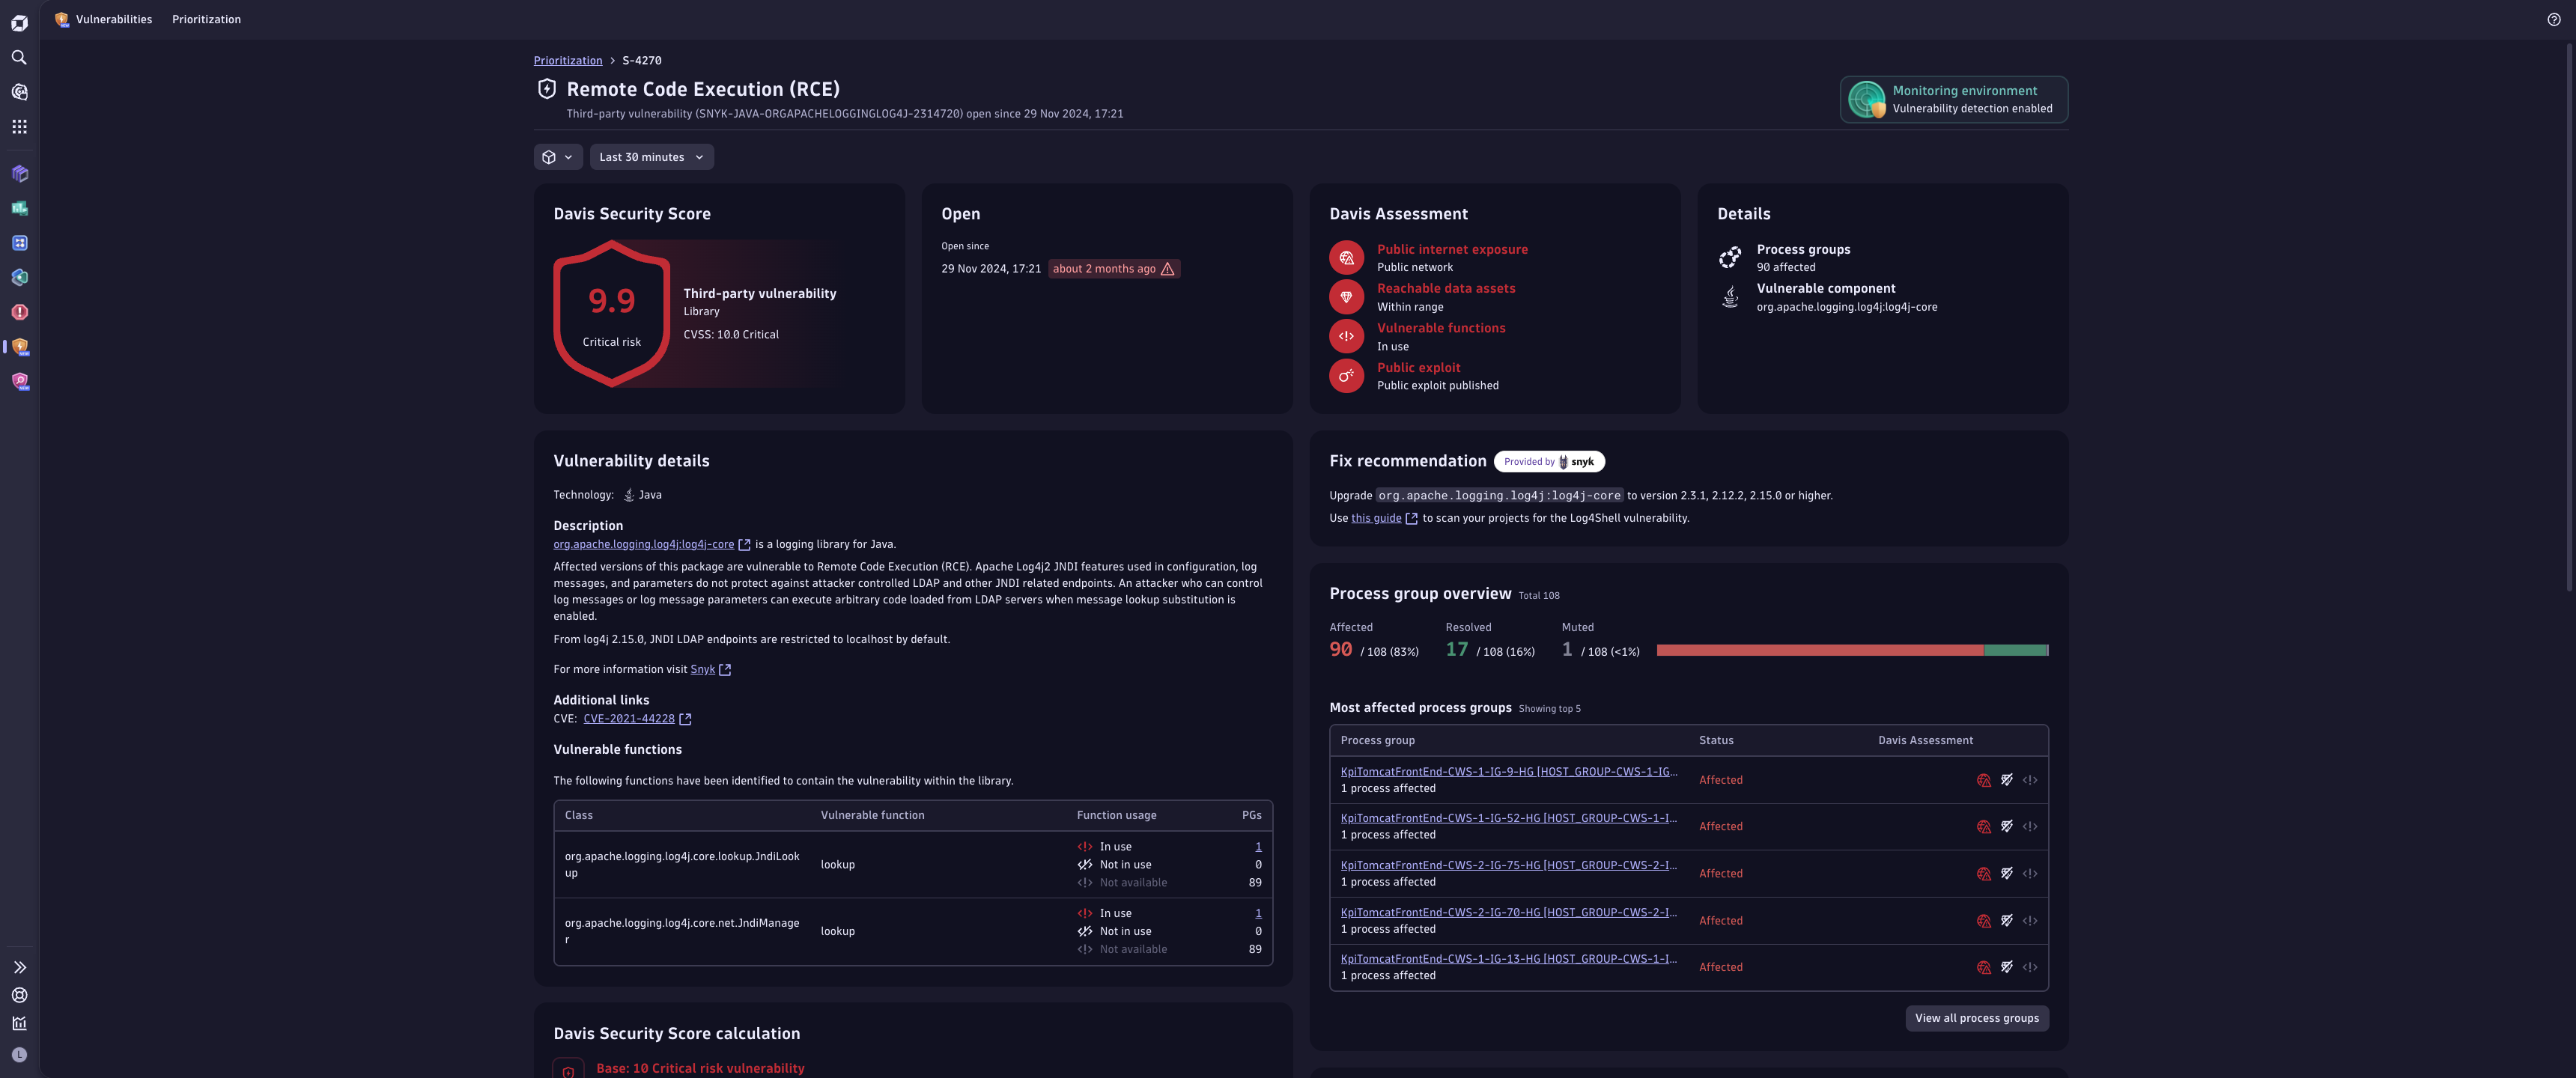
Task: Open the app launcher grid icon
Action: pos(19,126)
